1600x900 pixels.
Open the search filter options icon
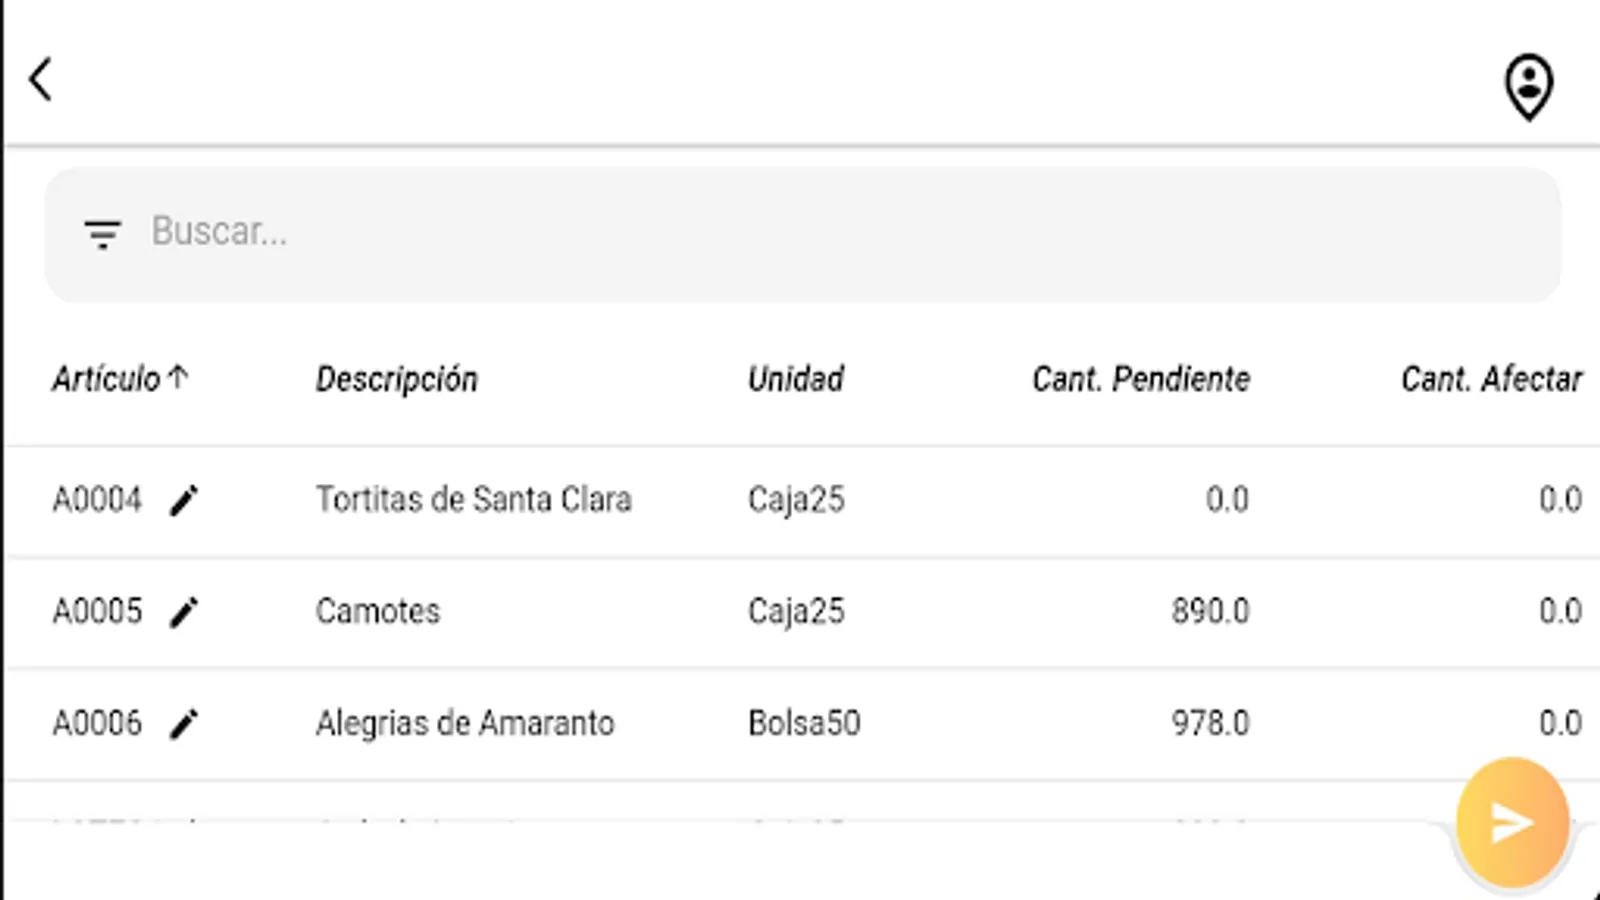click(x=102, y=234)
